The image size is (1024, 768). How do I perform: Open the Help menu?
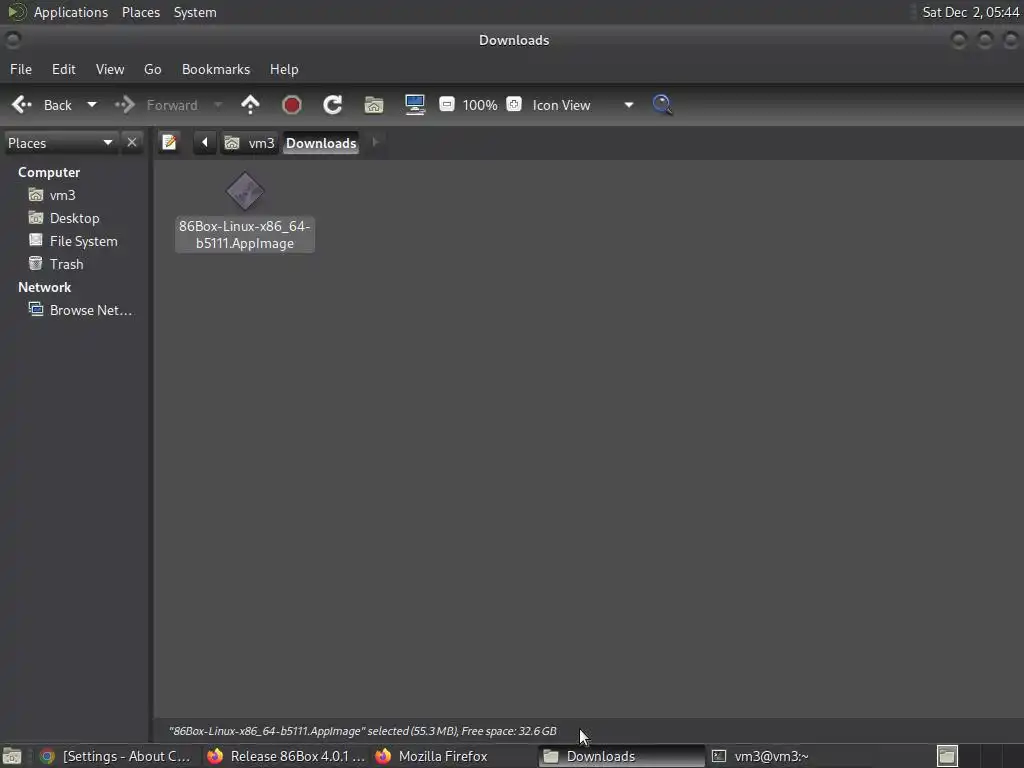(x=284, y=69)
